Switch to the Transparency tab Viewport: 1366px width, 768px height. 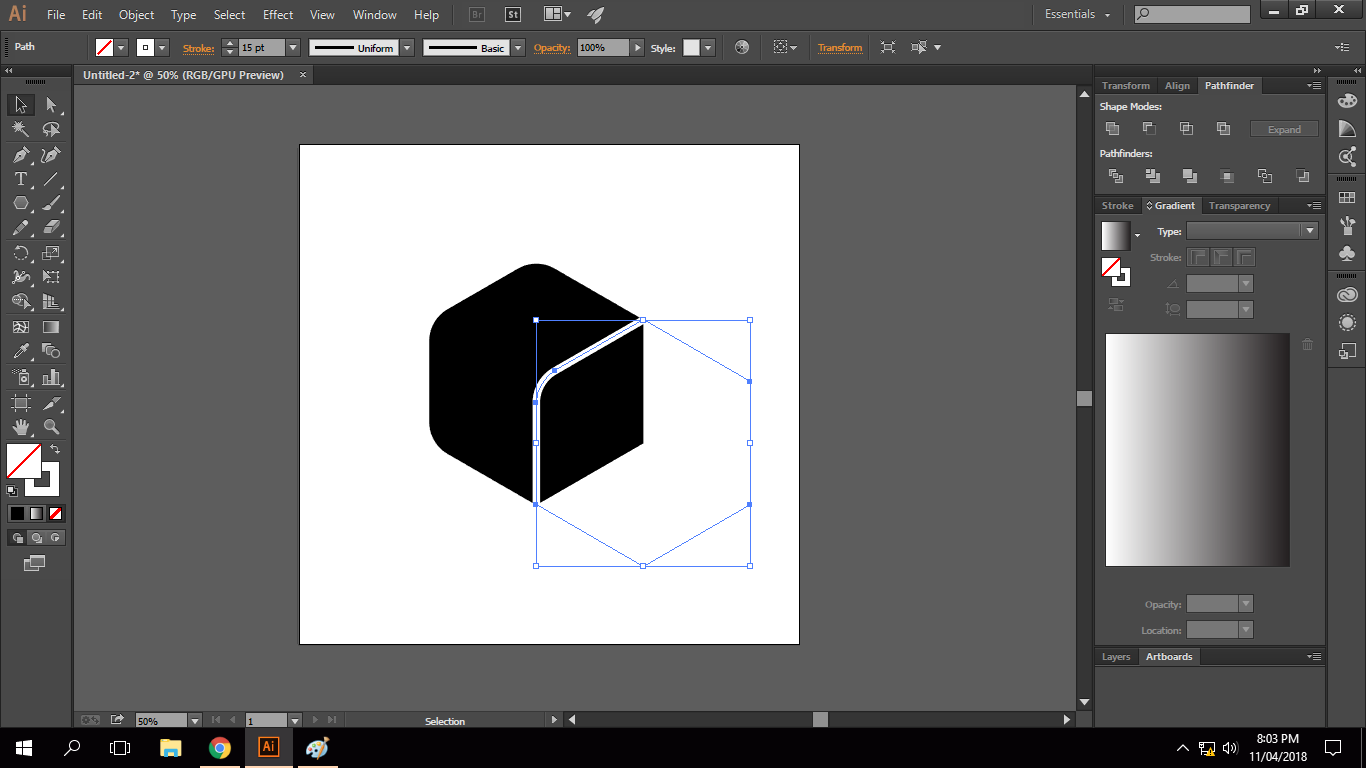click(x=1239, y=206)
